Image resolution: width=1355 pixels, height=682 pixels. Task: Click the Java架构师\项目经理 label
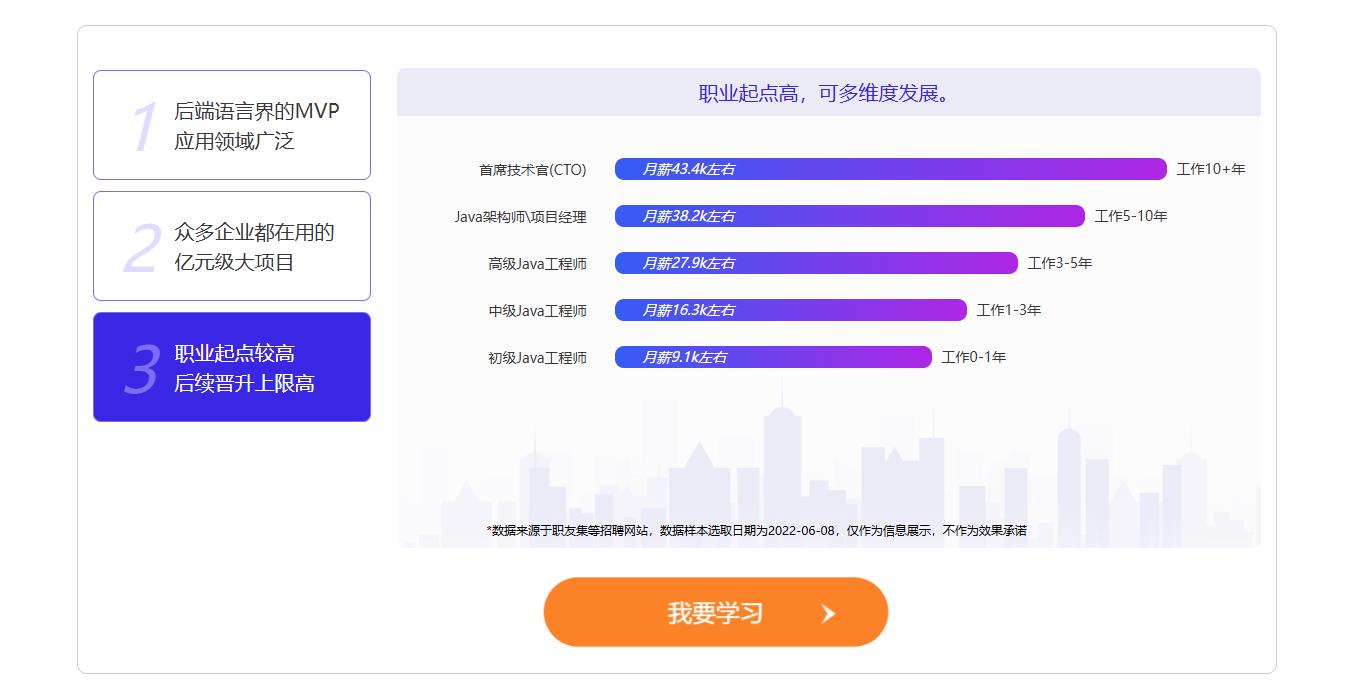520,217
